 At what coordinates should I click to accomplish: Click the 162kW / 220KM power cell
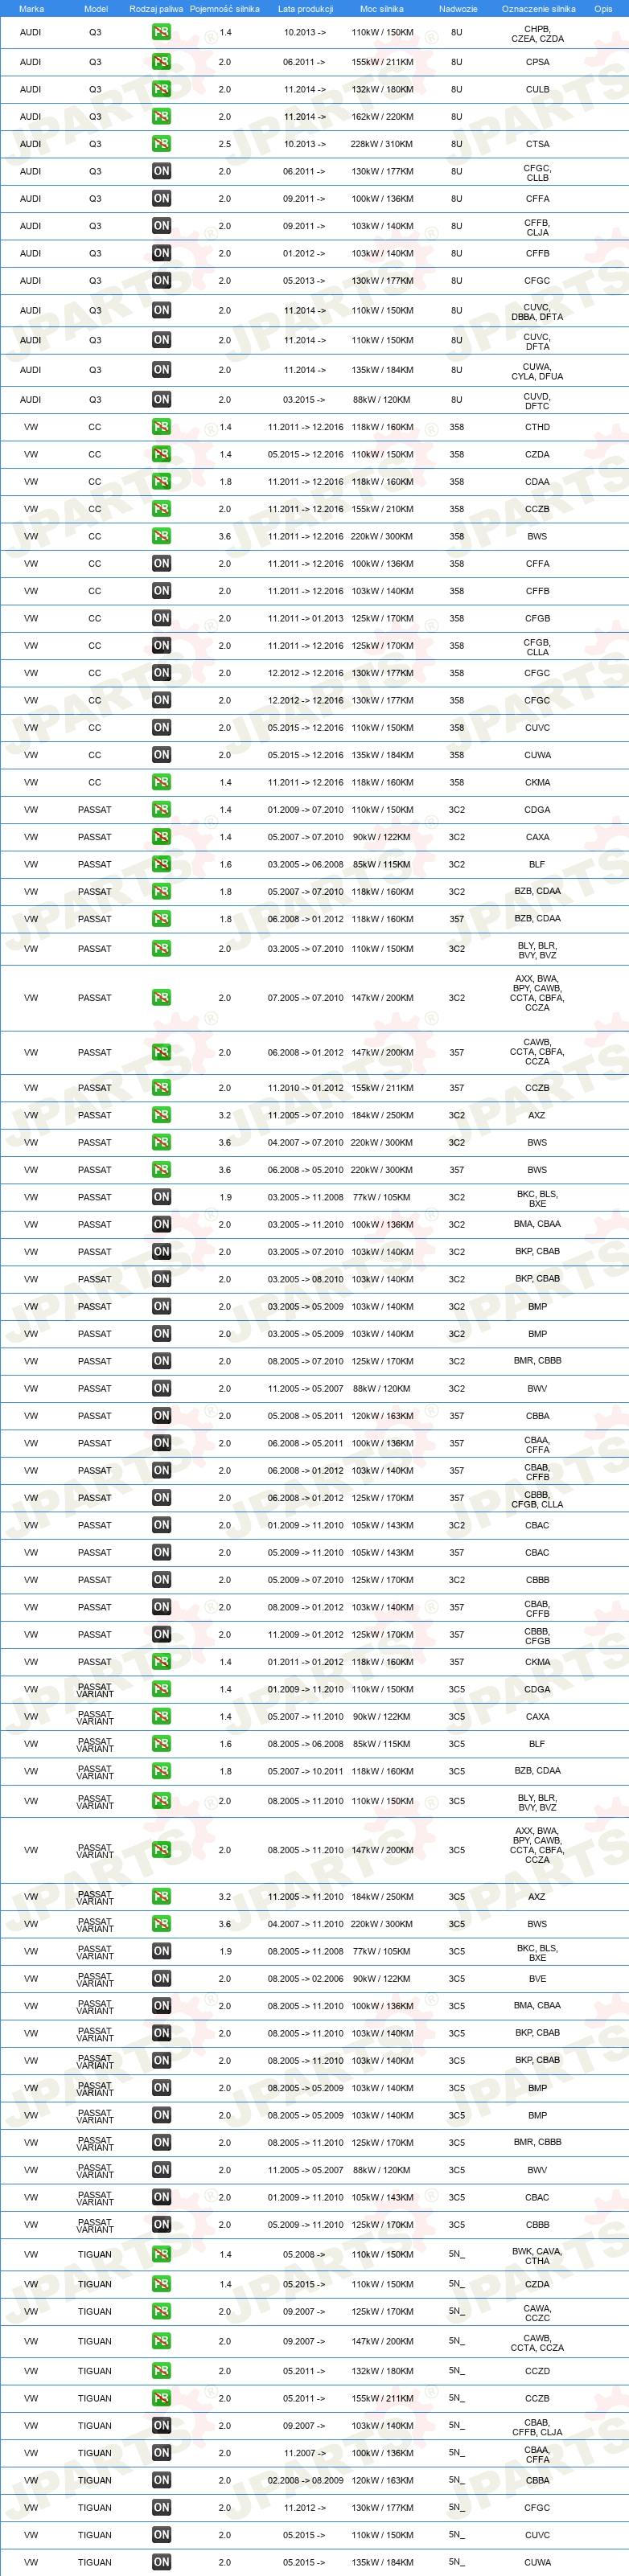[x=381, y=117]
